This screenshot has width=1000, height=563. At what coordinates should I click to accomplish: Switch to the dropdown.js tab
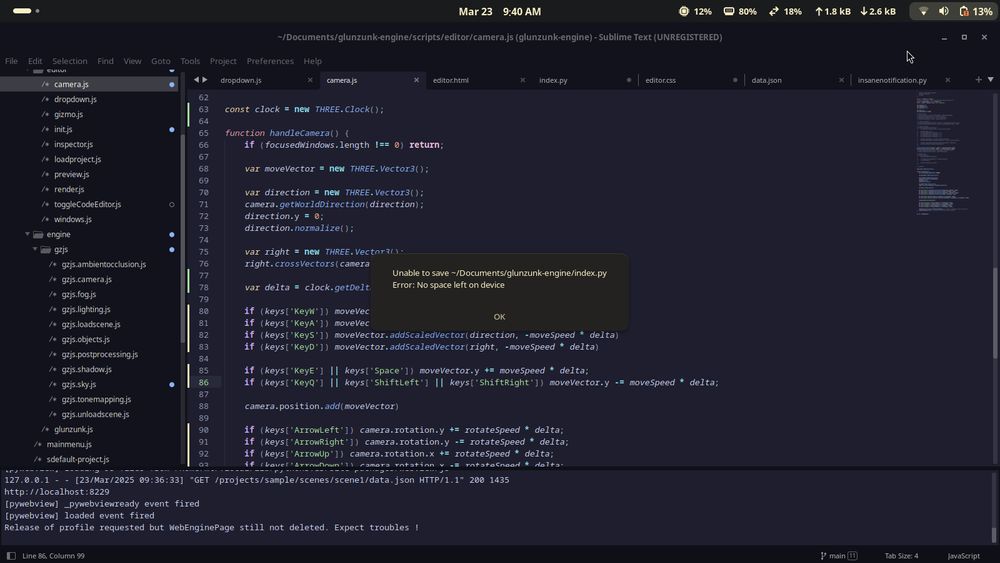click(x=241, y=80)
